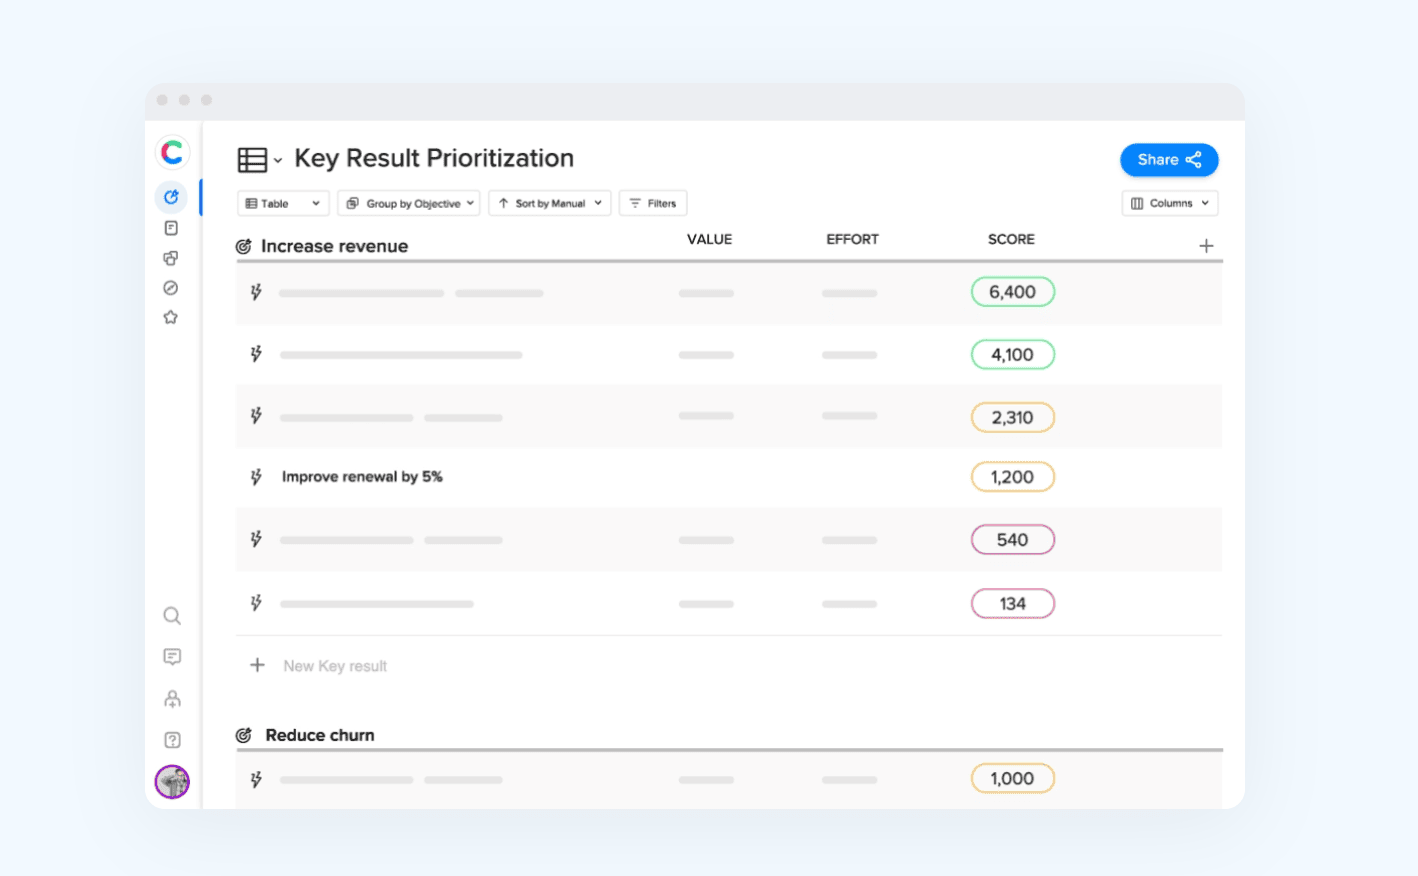
Task: Click the Filters button
Action: (653, 203)
